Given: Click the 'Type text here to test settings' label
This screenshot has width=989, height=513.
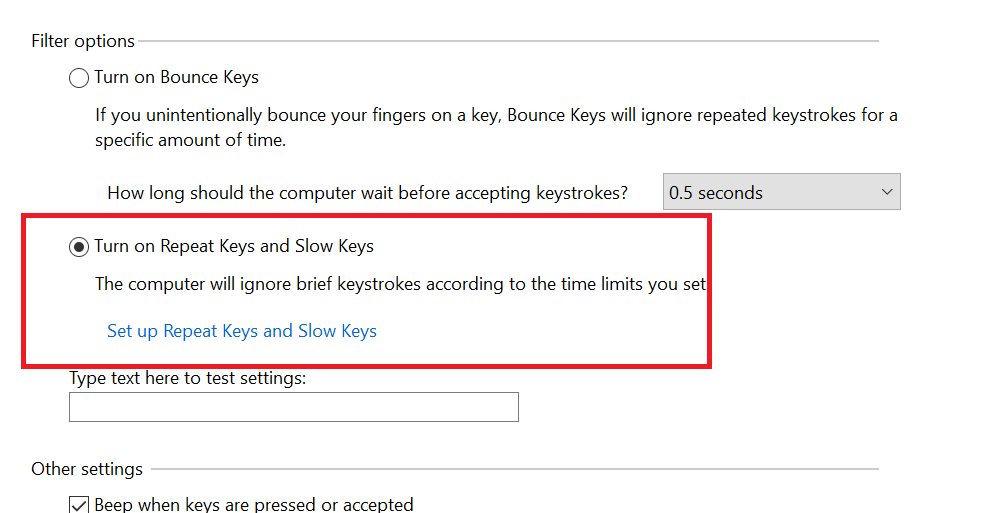Looking at the screenshot, I should point(187,378).
